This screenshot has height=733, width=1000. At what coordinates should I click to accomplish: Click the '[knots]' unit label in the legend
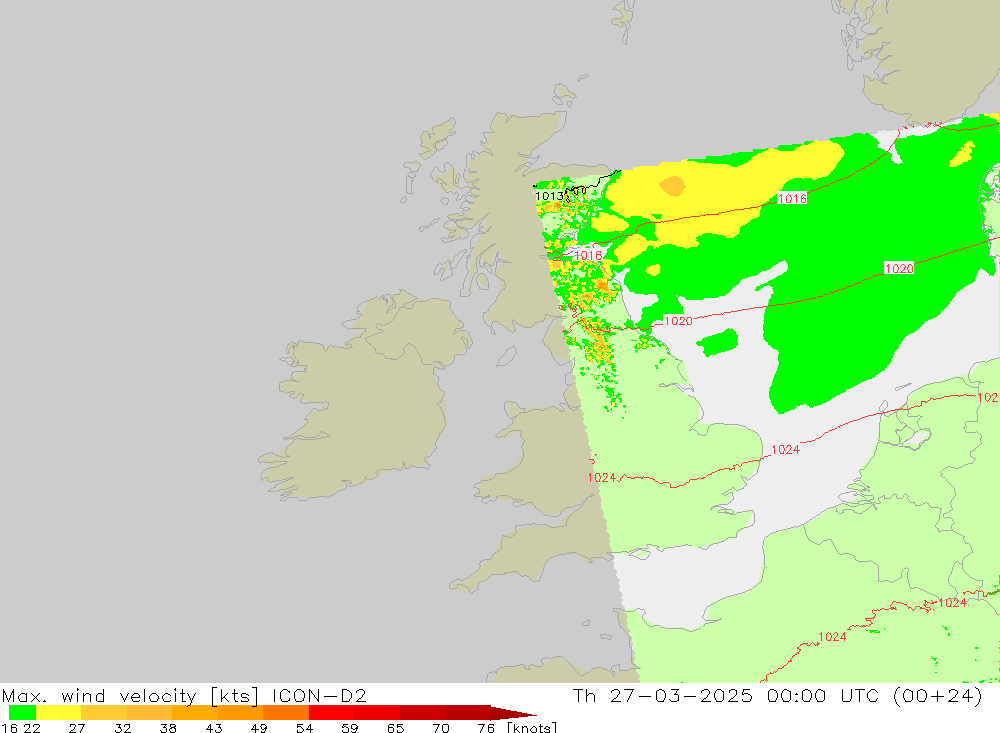click(x=531, y=727)
